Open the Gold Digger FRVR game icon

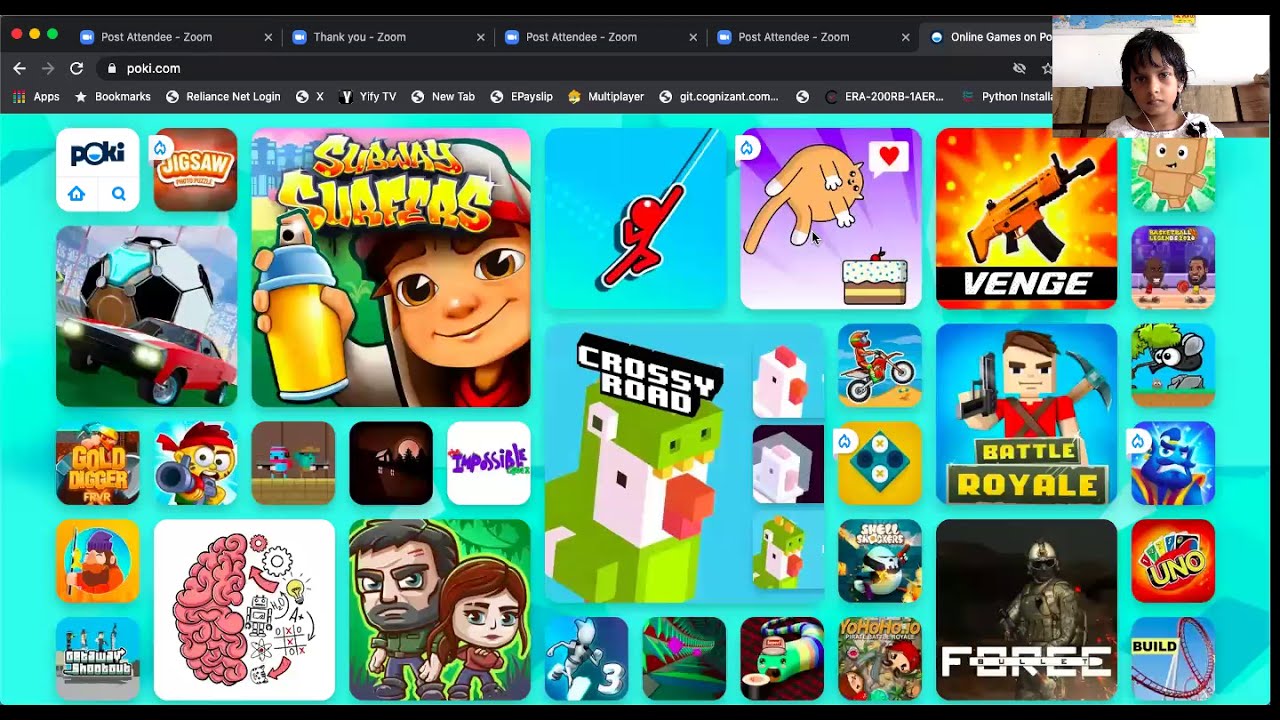[x=98, y=463]
